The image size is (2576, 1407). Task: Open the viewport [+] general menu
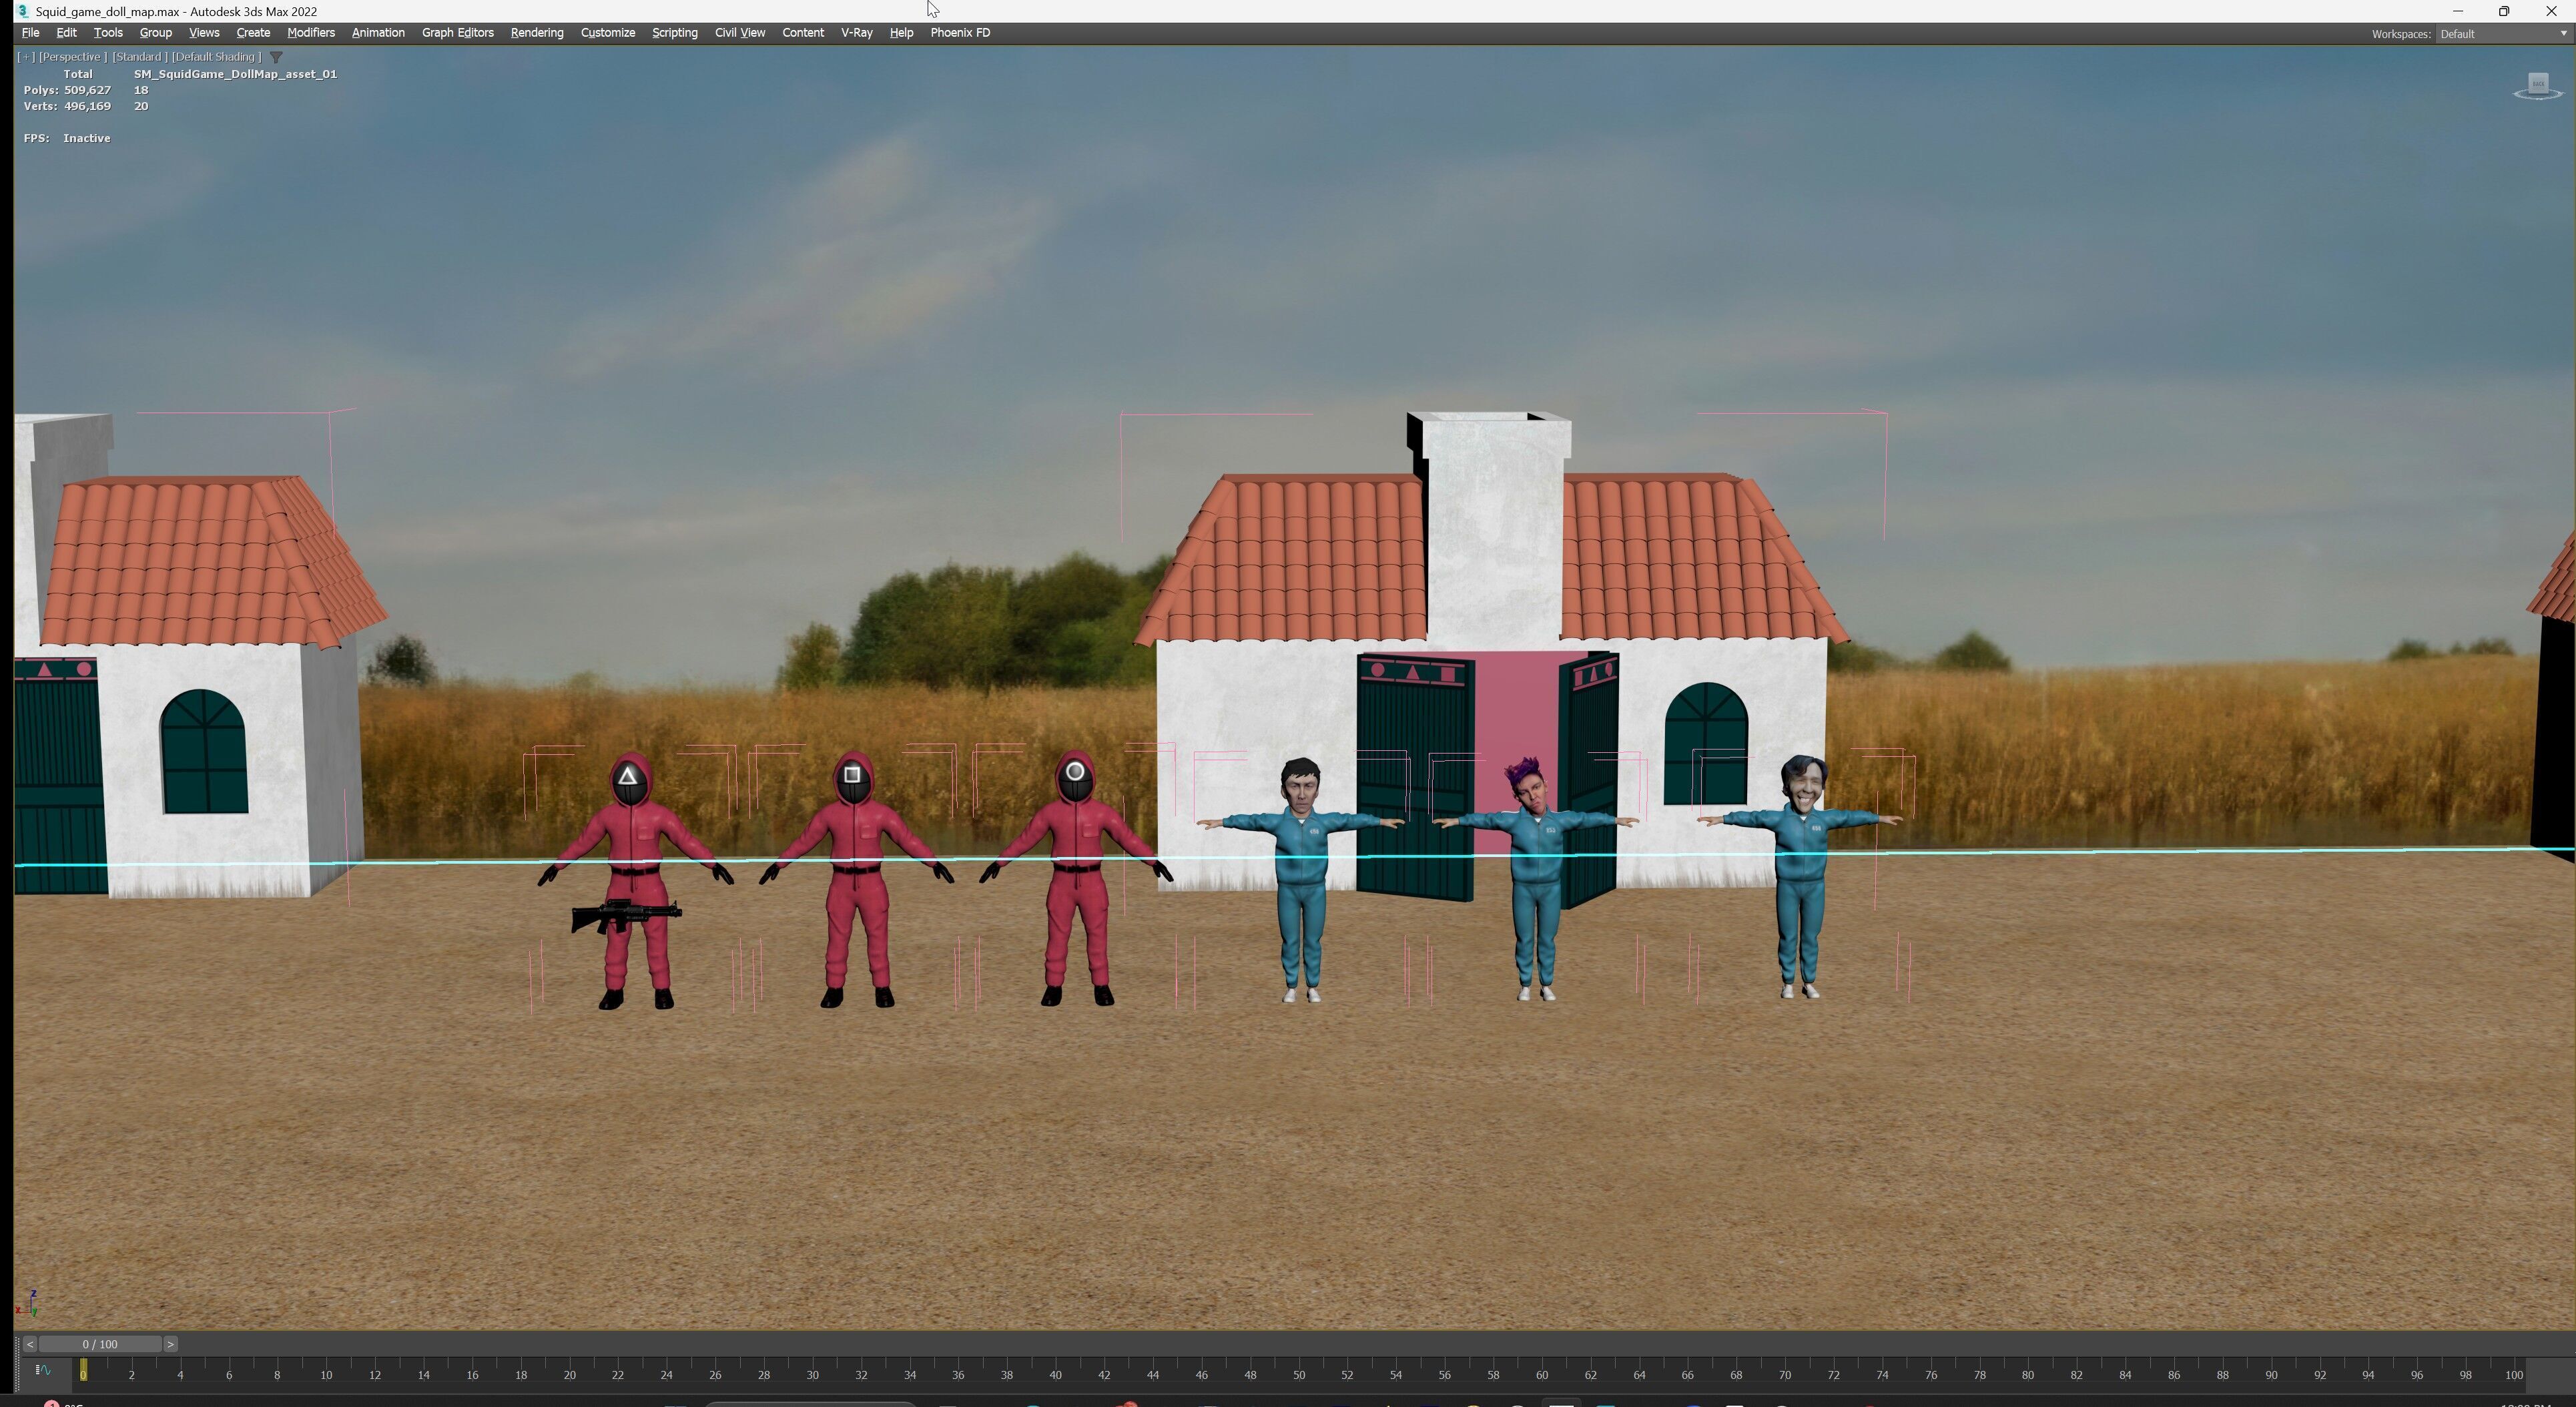click(x=26, y=57)
